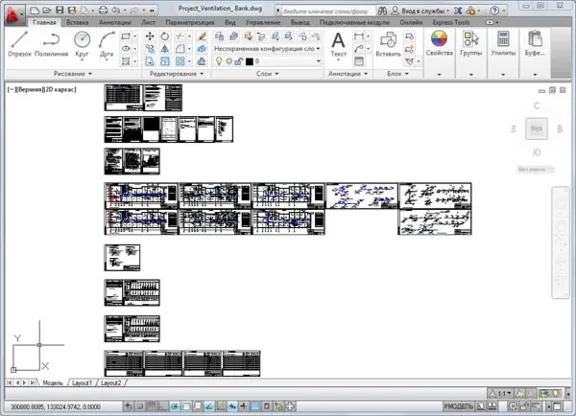Screen dimensions: 576x416
Task: Open the Свойства properties button
Action: [x=439, y=43]
